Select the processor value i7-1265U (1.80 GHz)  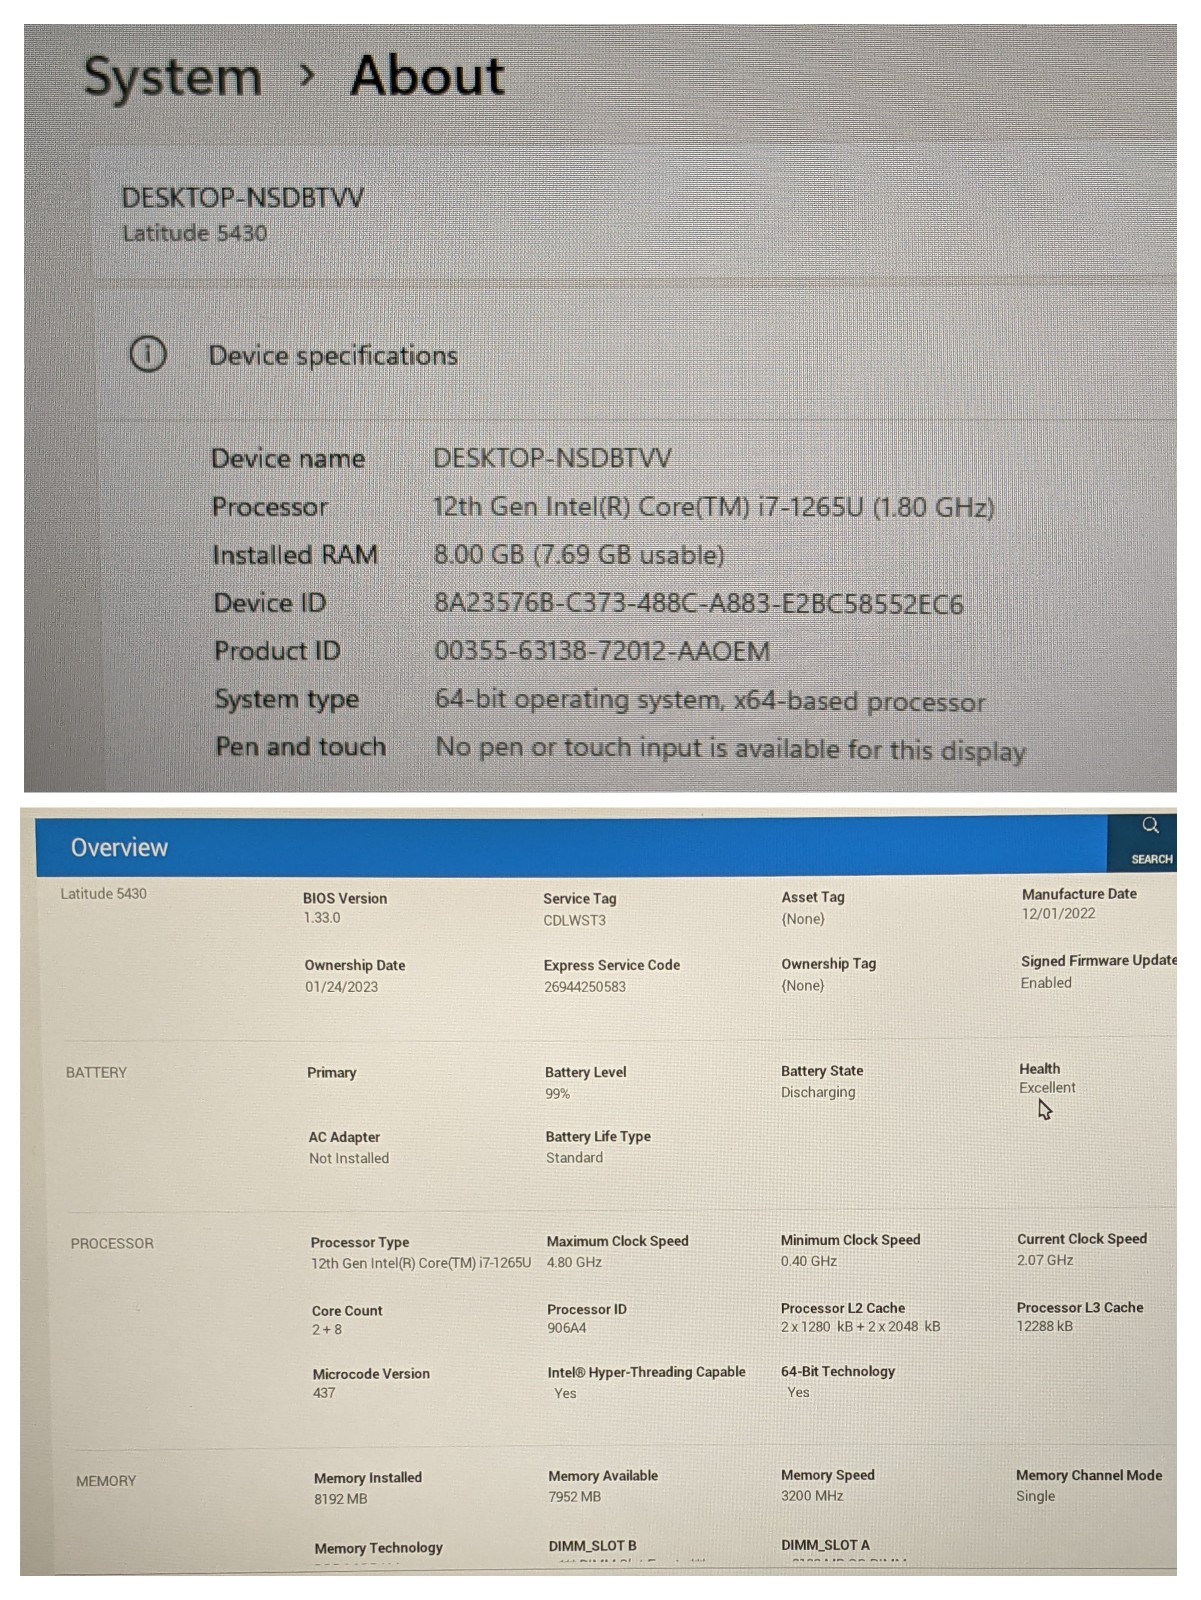click(x=713, y=507)
